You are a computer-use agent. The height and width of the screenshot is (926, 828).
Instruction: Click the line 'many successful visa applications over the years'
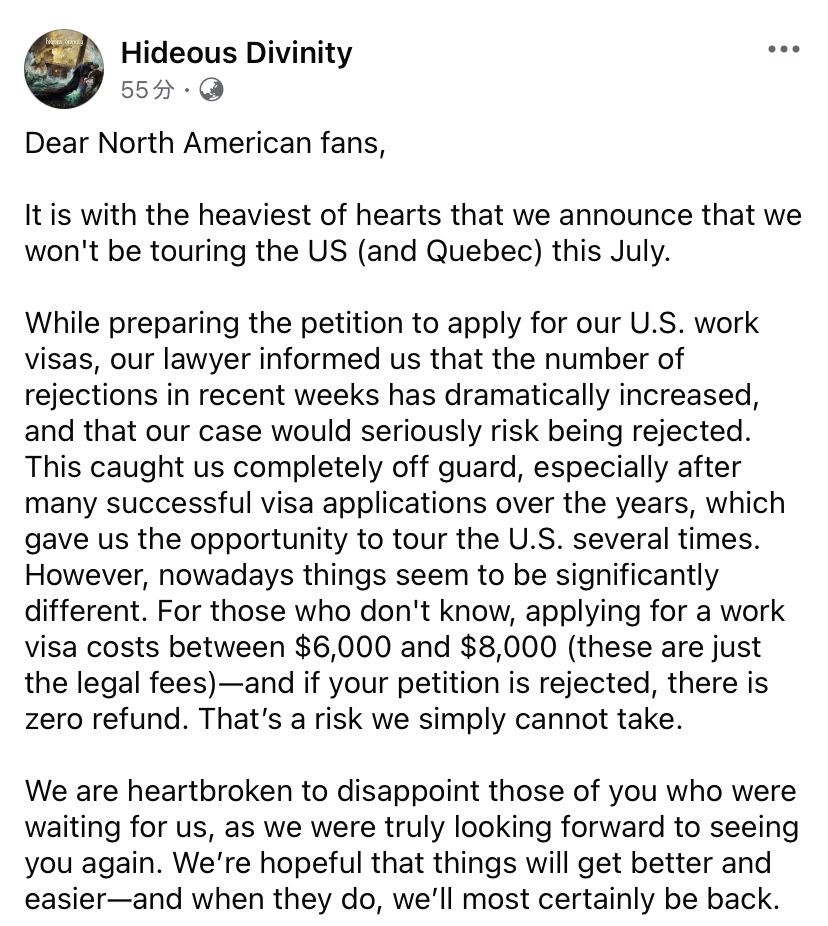(405, 503)
